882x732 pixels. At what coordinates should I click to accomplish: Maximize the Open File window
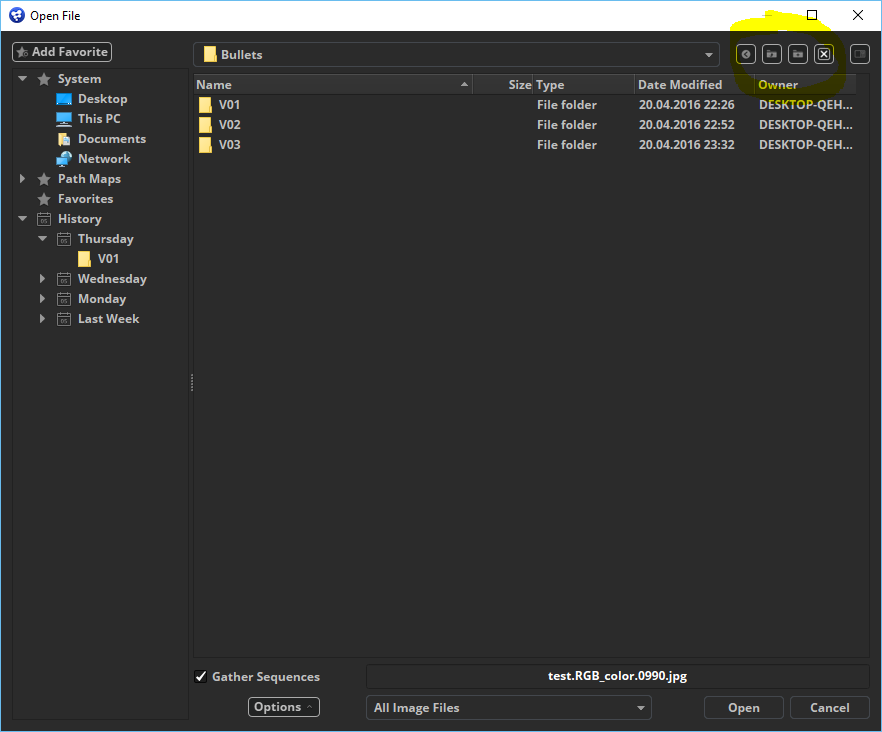[x=812, y=15]
